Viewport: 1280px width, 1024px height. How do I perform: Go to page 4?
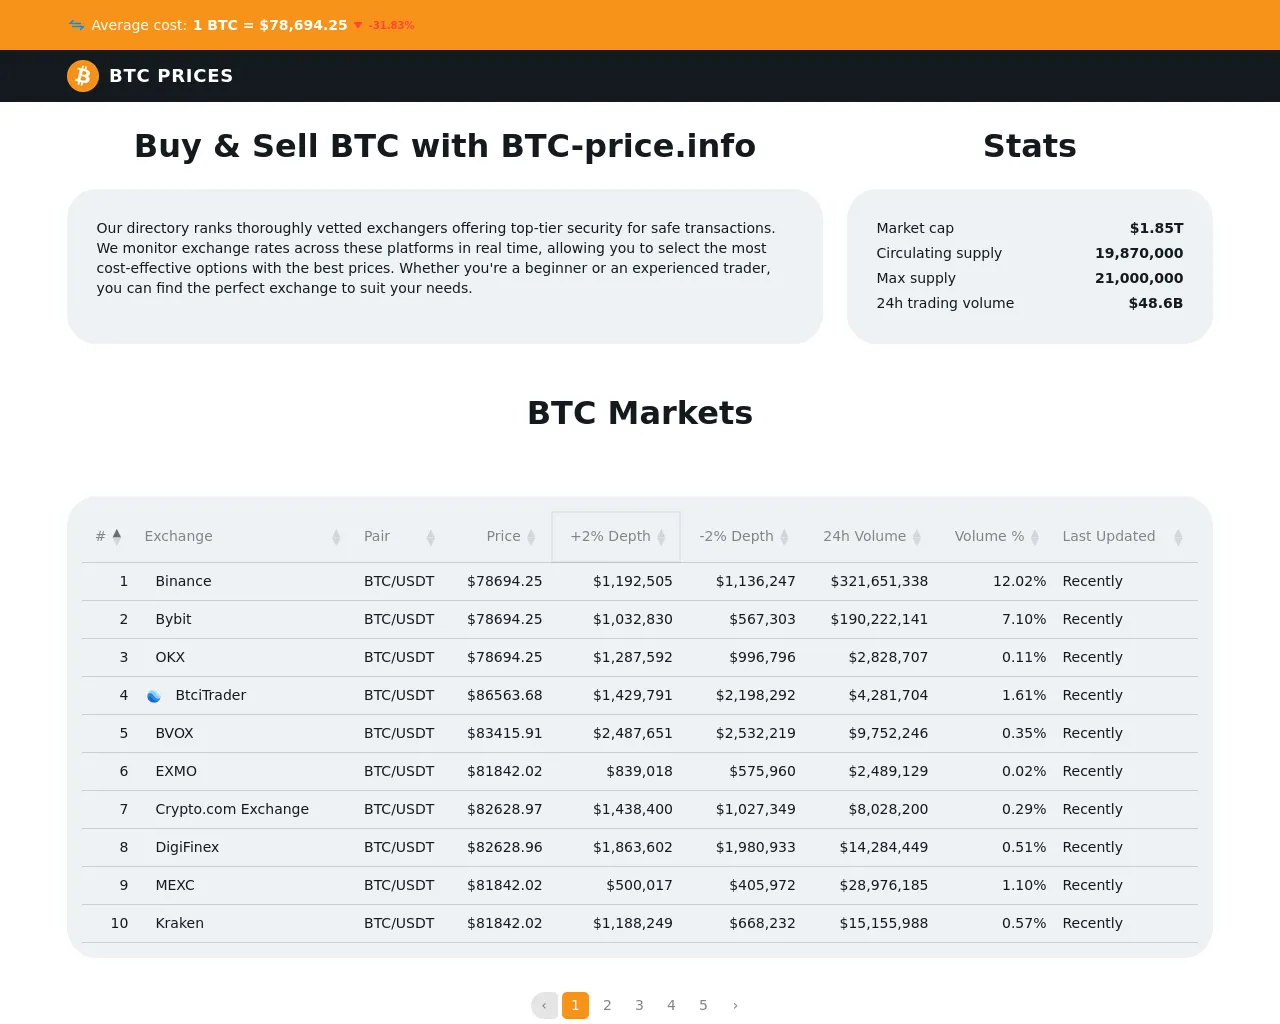pos(671,1005)
